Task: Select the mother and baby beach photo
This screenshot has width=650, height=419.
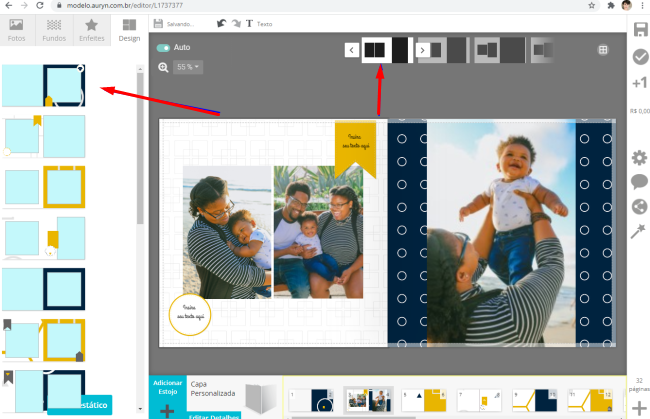Action: pyautogui.click(x=227, y=232)
